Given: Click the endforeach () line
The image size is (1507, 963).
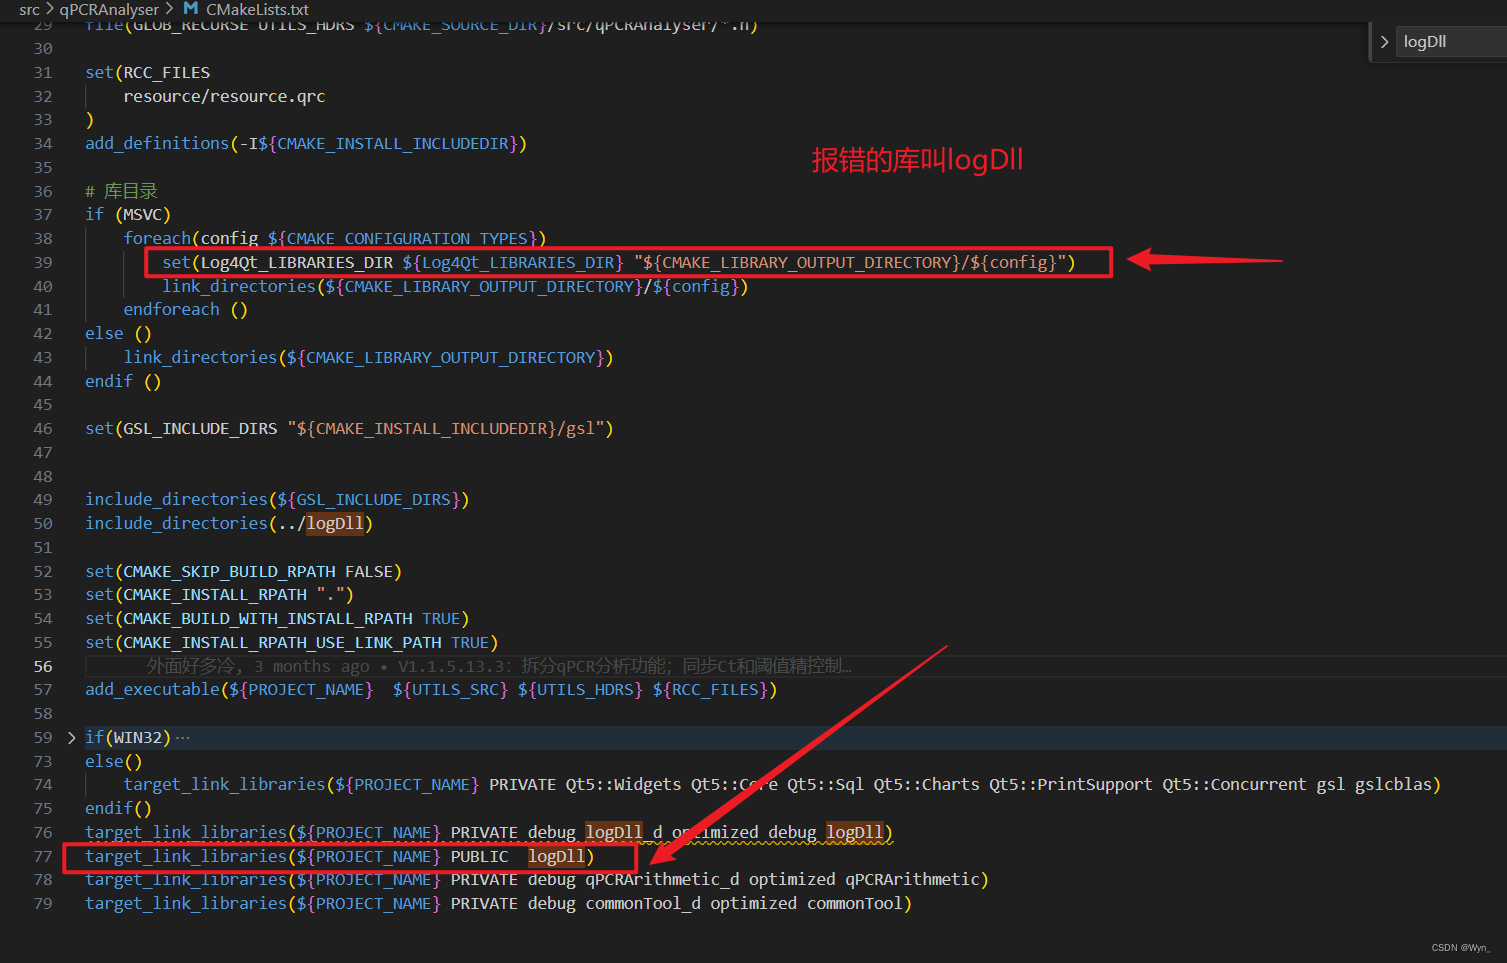Looking at the screenshot, I should (185, 309).
